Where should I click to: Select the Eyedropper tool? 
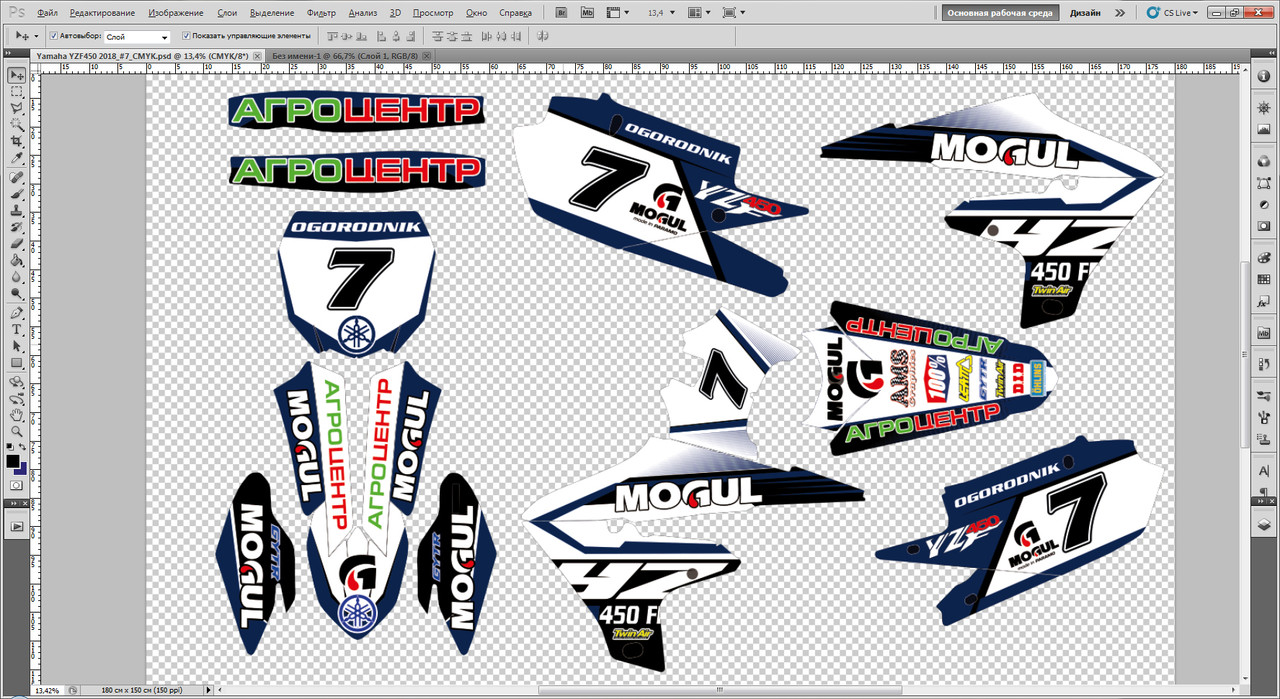coord(17,158)
